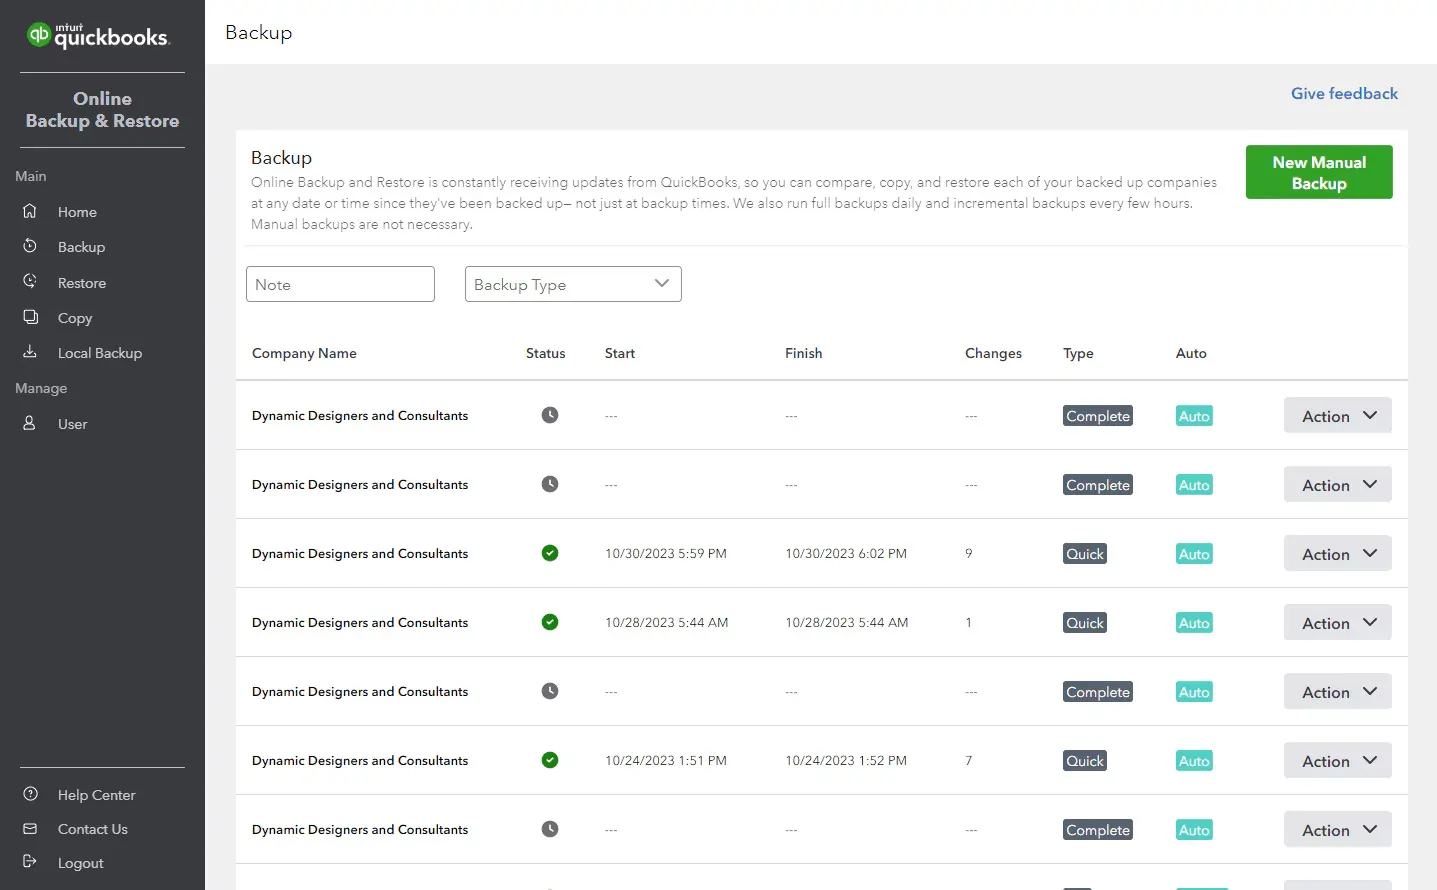The image size is (1437, 890).
Task: Click the Copy icon in sidebar
Action: point(30,317)
